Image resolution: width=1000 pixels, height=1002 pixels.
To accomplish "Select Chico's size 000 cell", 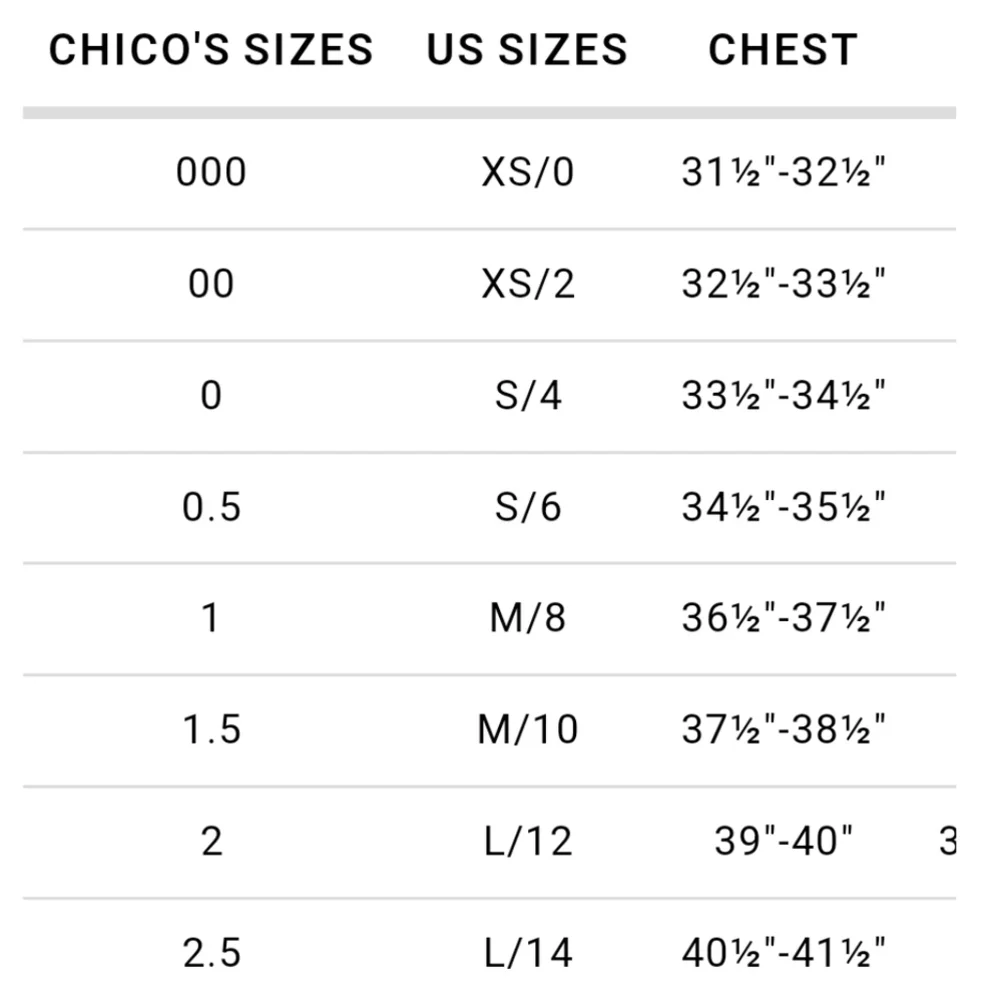I will 212,172.
